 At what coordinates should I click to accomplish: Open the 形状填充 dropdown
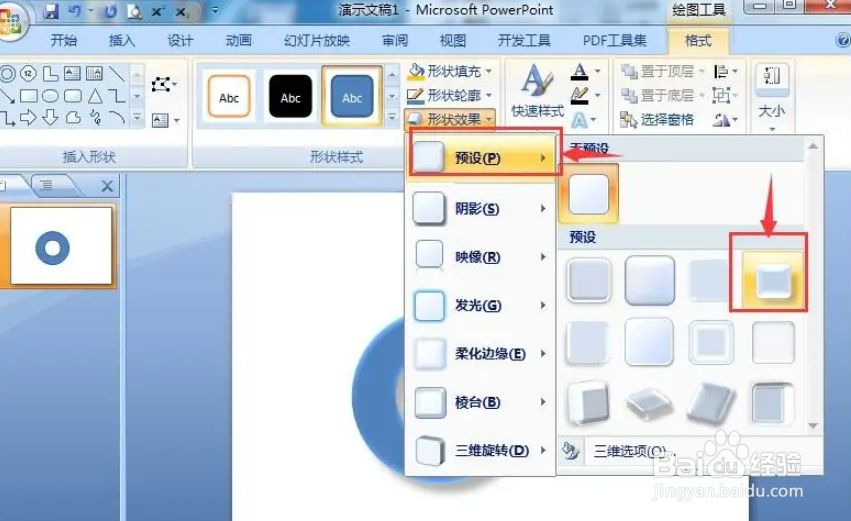pyautogui.click(x=450, y=71)
